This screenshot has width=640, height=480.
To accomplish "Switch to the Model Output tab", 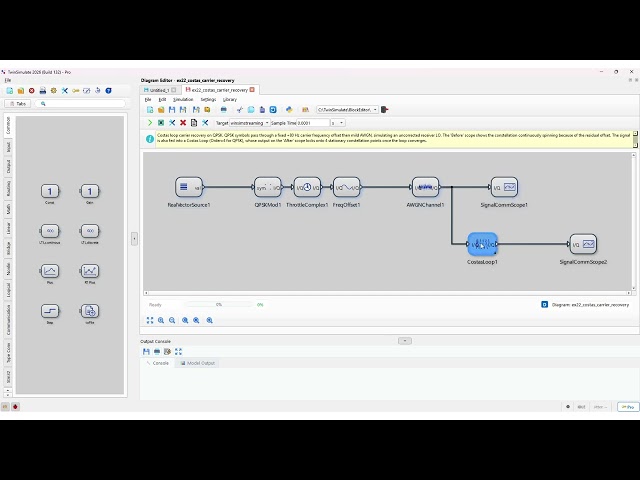I will [x=198, y=363].
